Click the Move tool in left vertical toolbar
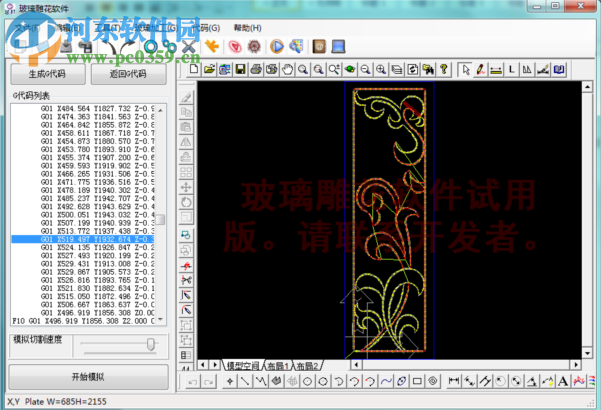Screen dimensions: 601x410 [x=186, y=187]
